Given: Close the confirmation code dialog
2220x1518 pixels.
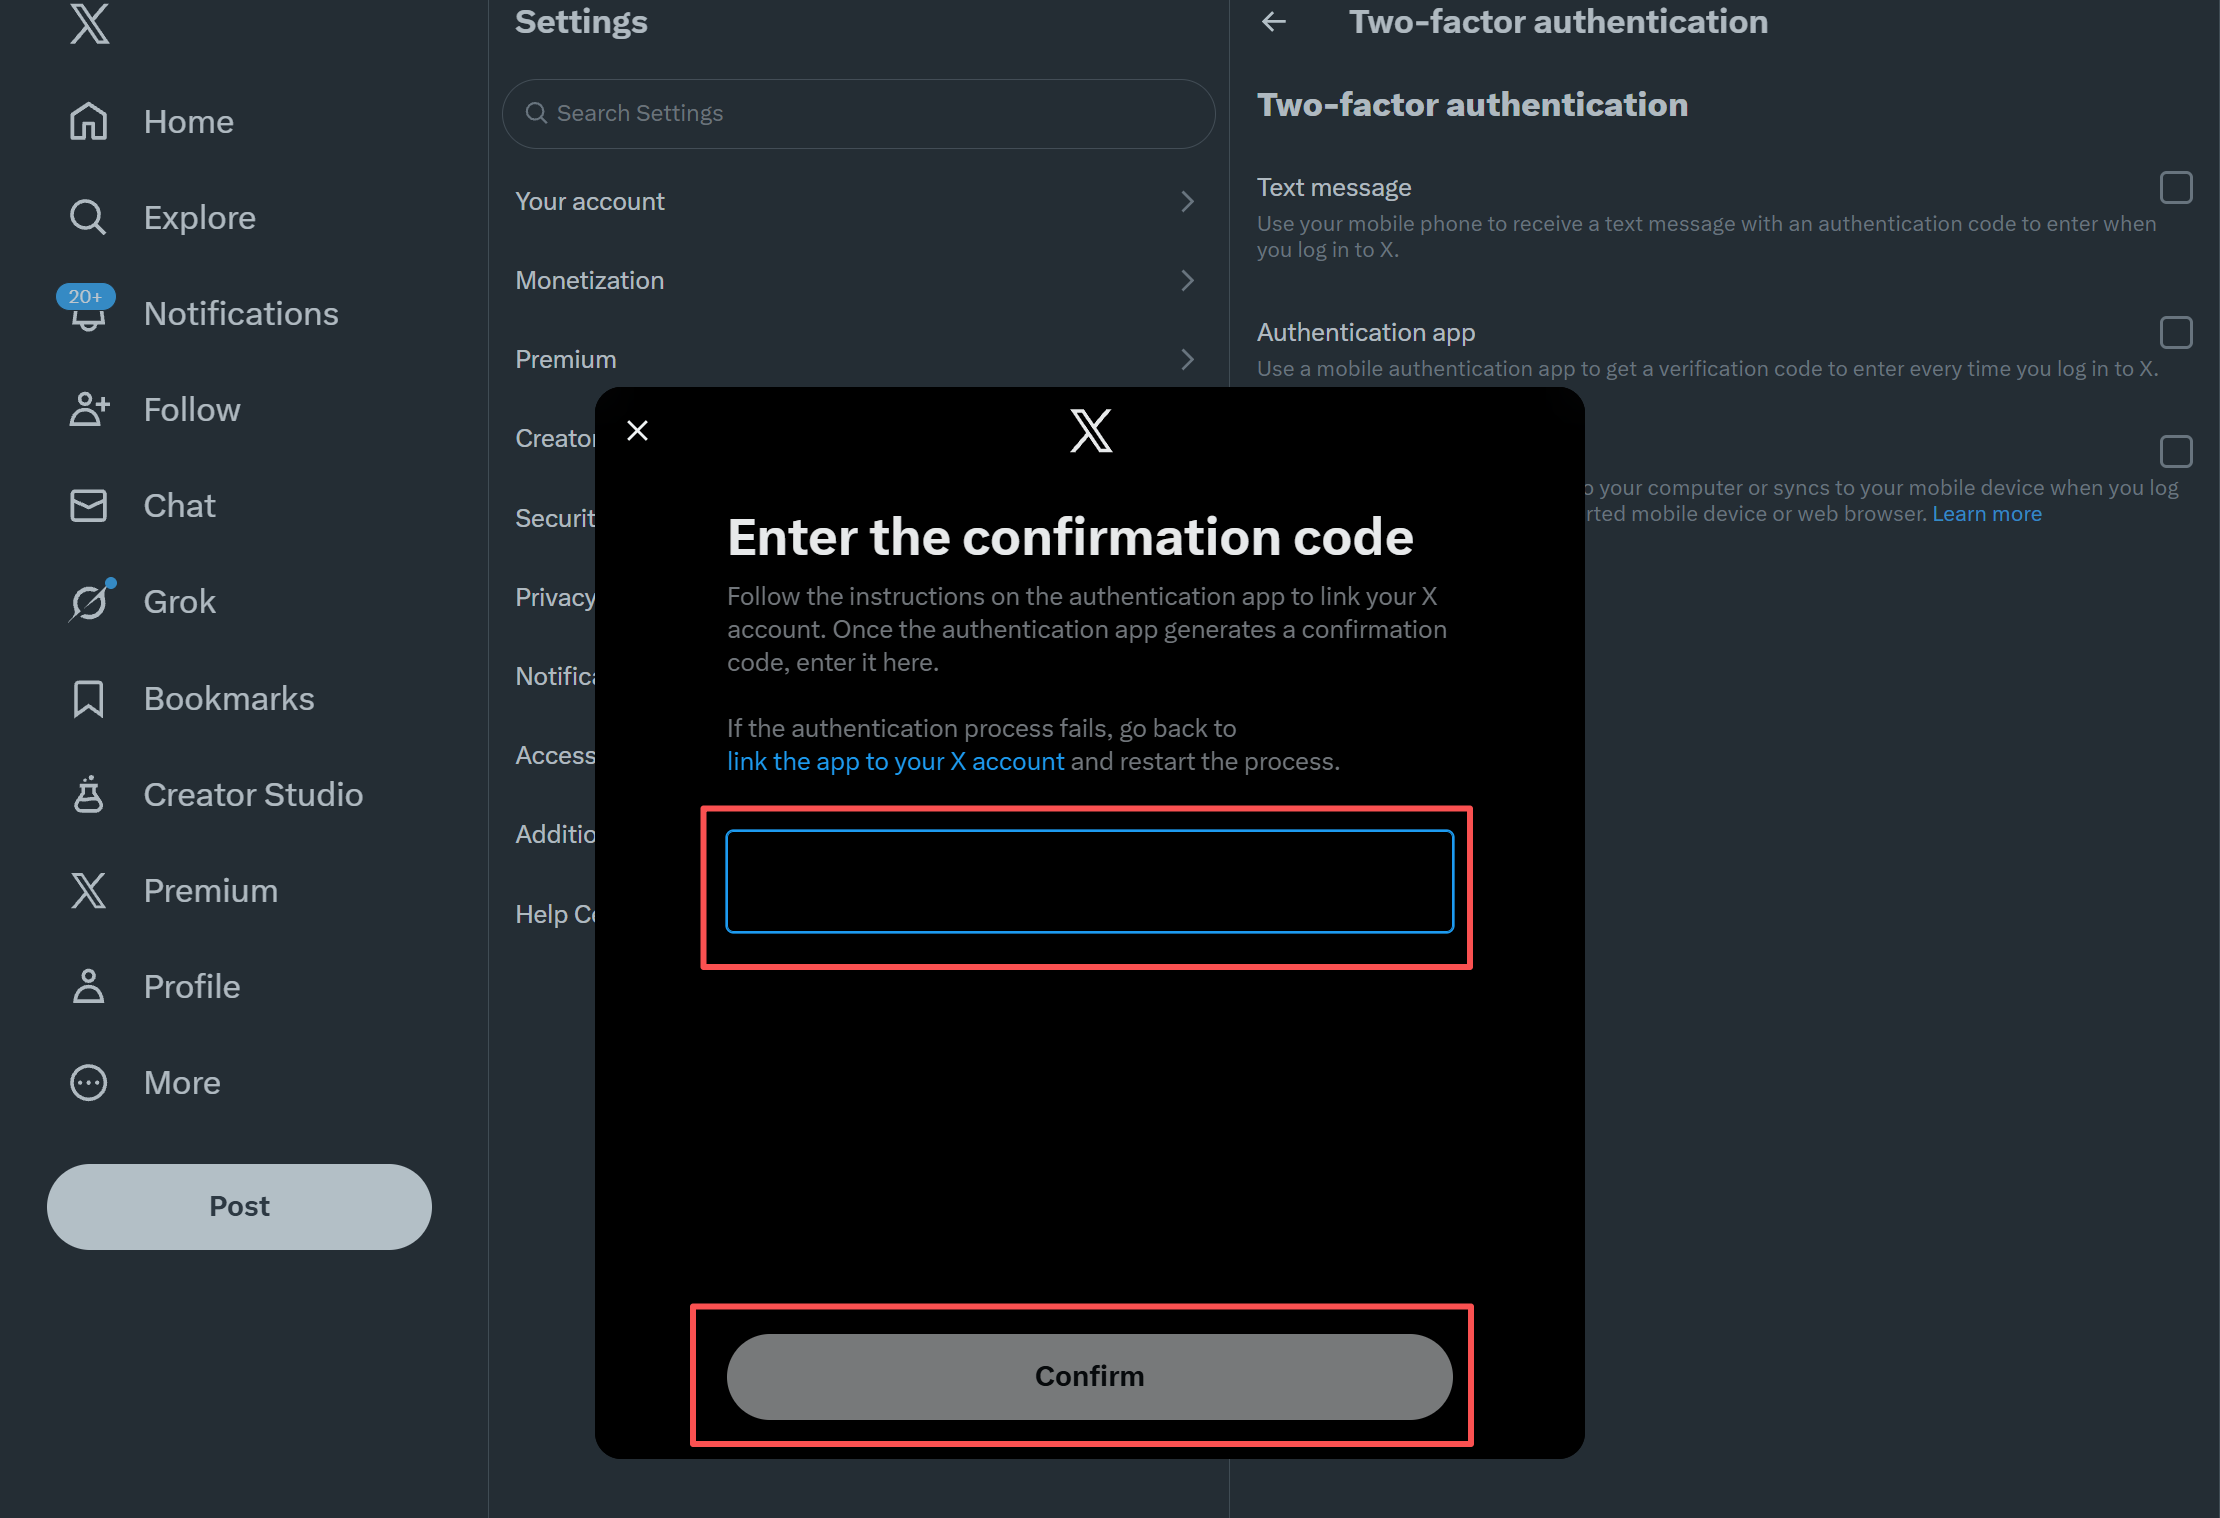Looking at the screenshot, I should pos(637,431).
